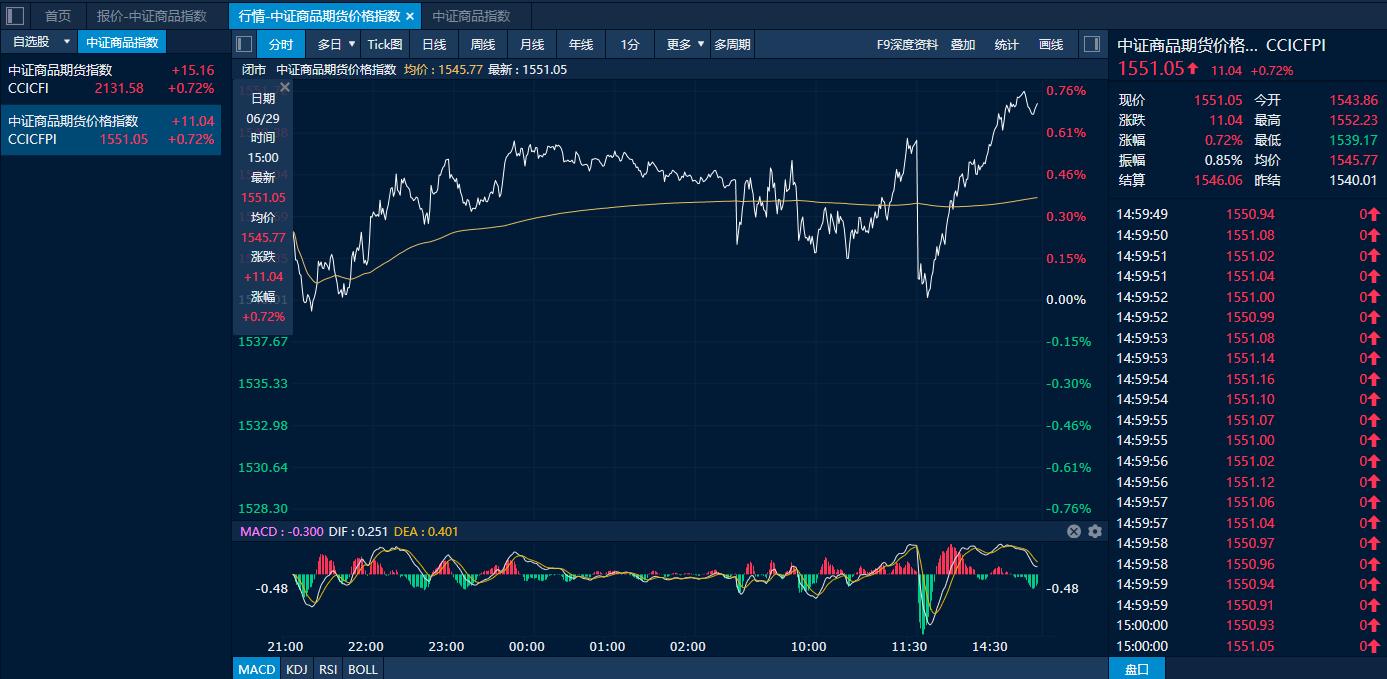The height and width of the screenshot is (679, 1387).
Task: Switch to the 报价-中证商品指数 tab
Action: click(152, 16)
